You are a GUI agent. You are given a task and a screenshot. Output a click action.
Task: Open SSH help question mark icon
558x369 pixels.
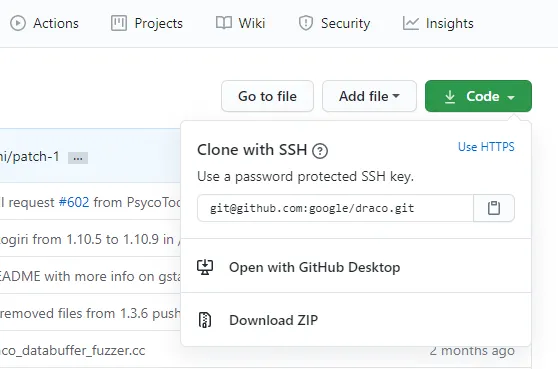tap(320, 151)
